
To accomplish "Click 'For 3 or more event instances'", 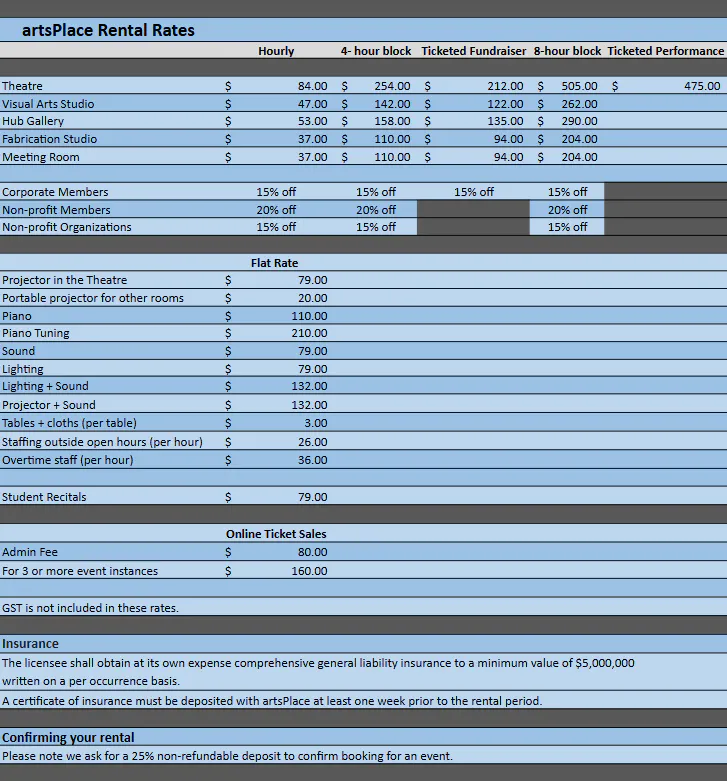I will (80, 571).
